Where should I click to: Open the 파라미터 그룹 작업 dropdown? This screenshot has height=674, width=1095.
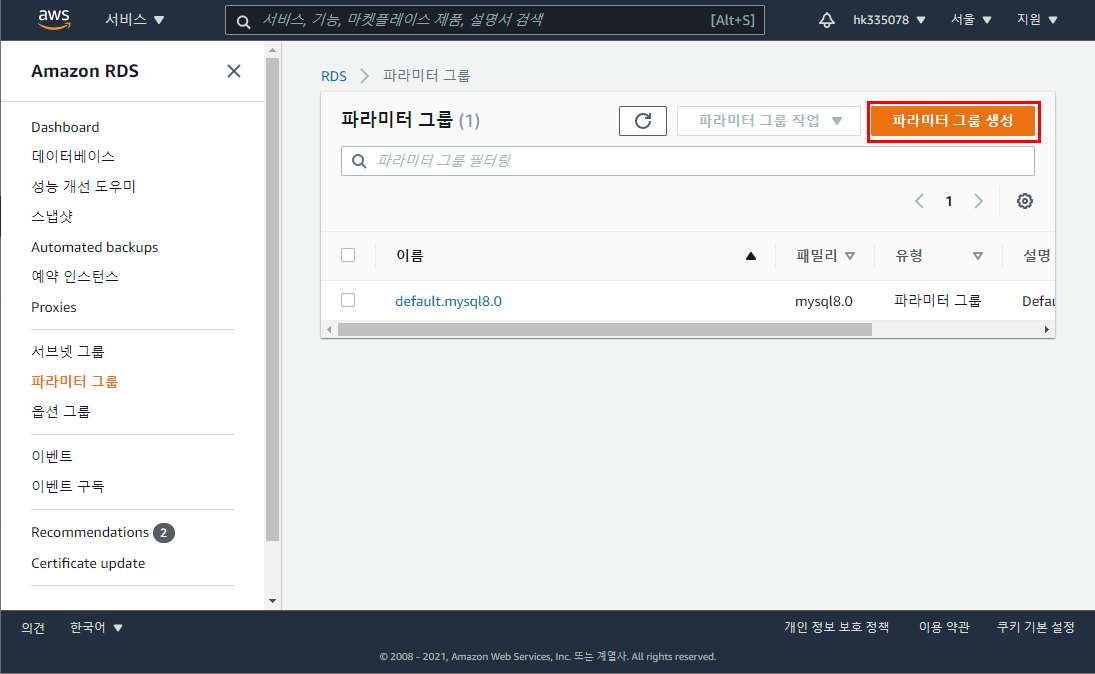tap(769, 121)
